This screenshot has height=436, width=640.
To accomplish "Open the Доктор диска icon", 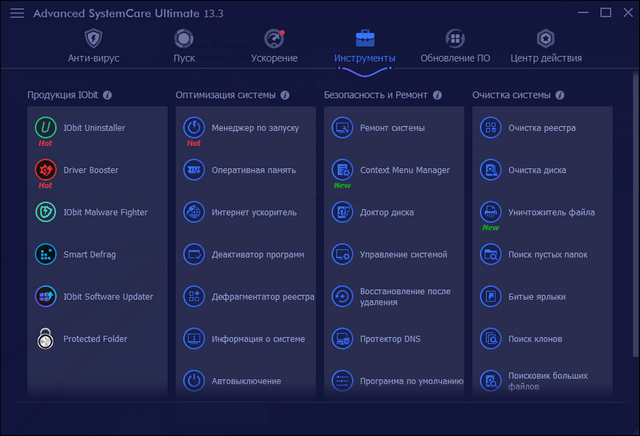I will [341, 212].
